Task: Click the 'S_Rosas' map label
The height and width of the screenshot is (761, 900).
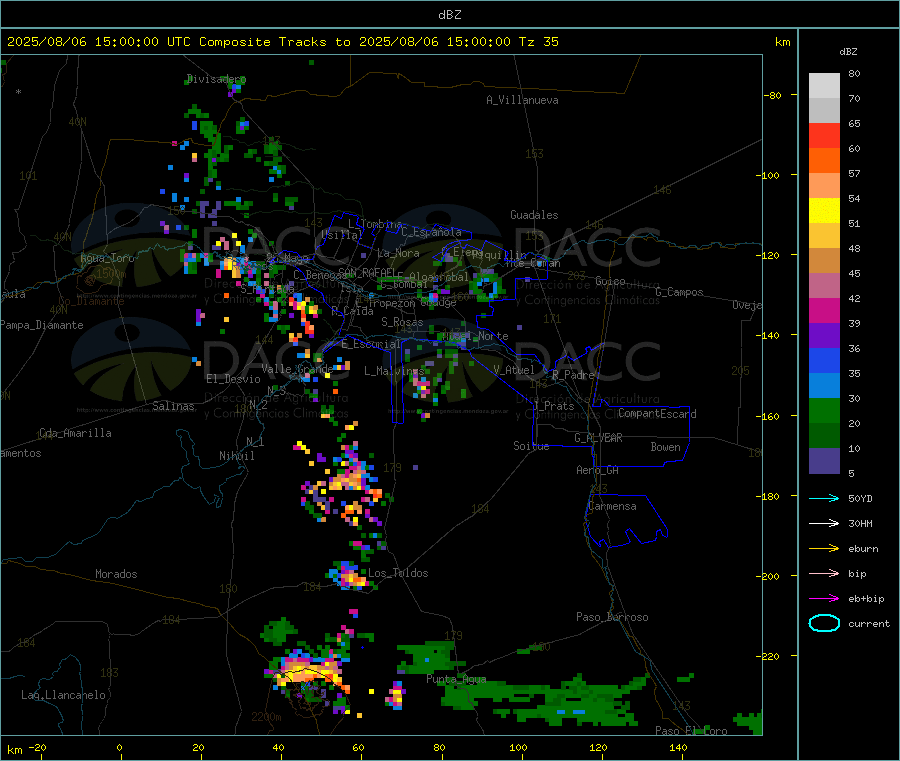Action: 402,323
